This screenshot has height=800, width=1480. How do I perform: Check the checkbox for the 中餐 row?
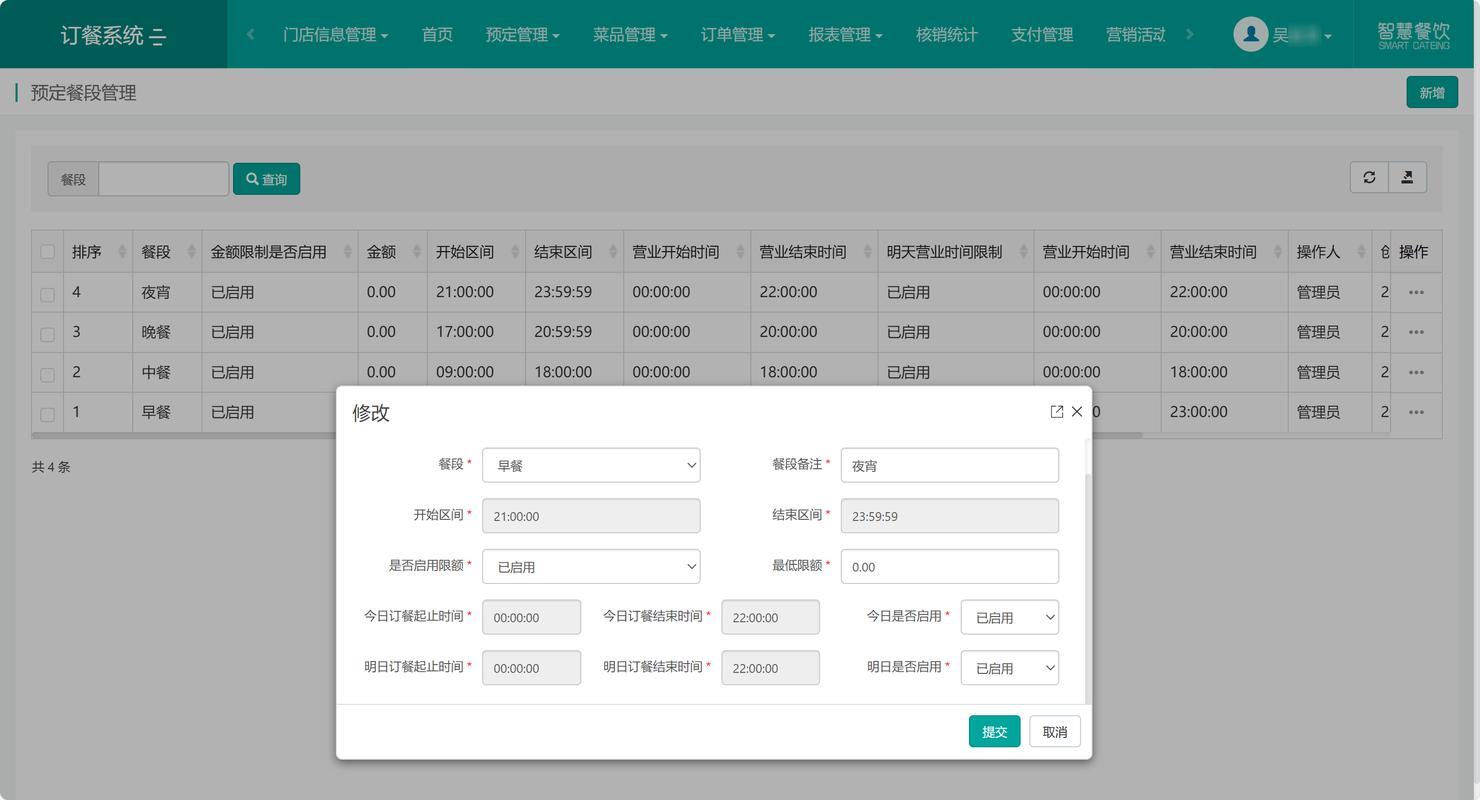(47, 374)
